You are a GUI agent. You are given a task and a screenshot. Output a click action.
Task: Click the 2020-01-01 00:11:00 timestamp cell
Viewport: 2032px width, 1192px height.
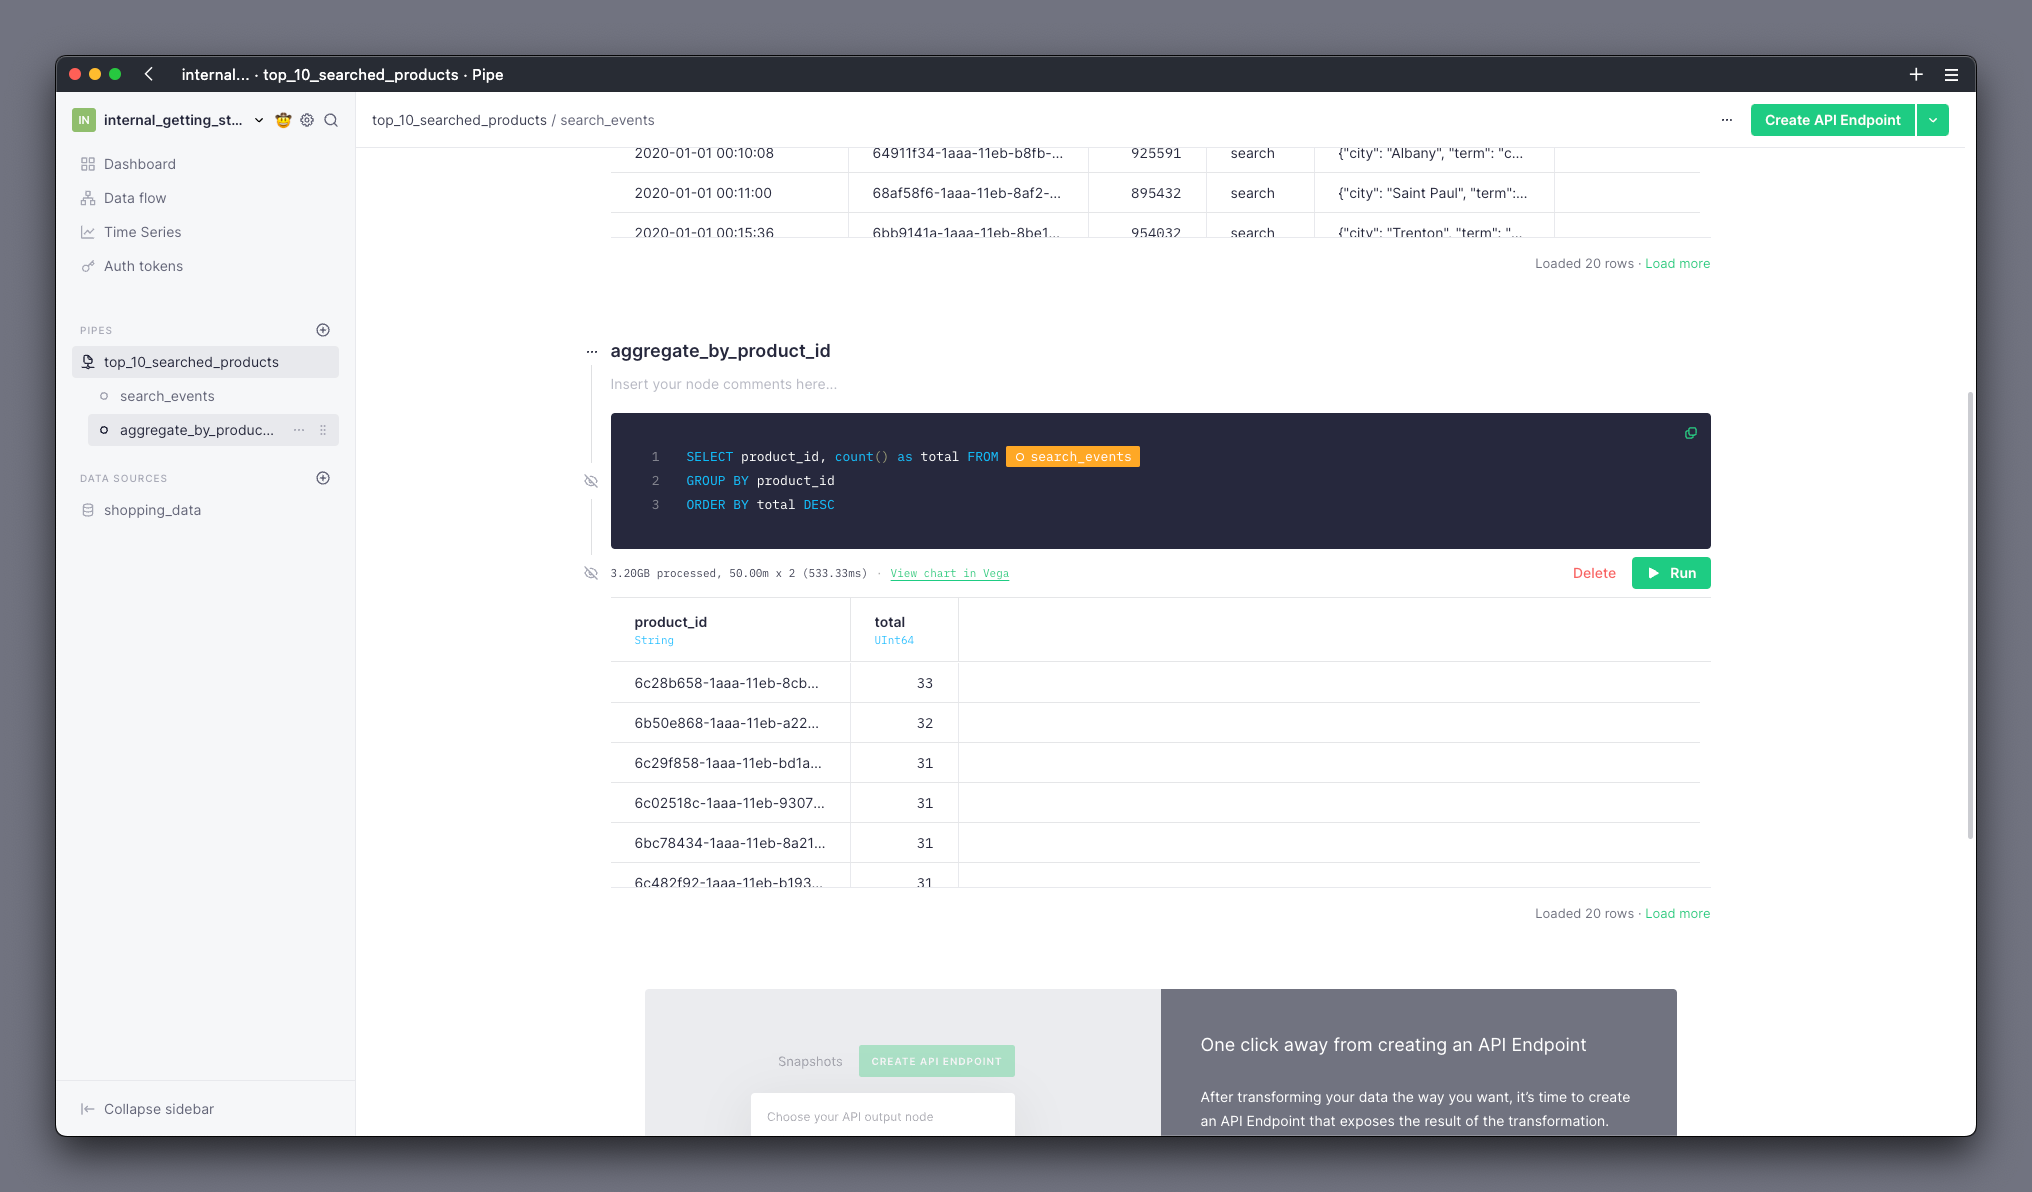click(729, 193)
